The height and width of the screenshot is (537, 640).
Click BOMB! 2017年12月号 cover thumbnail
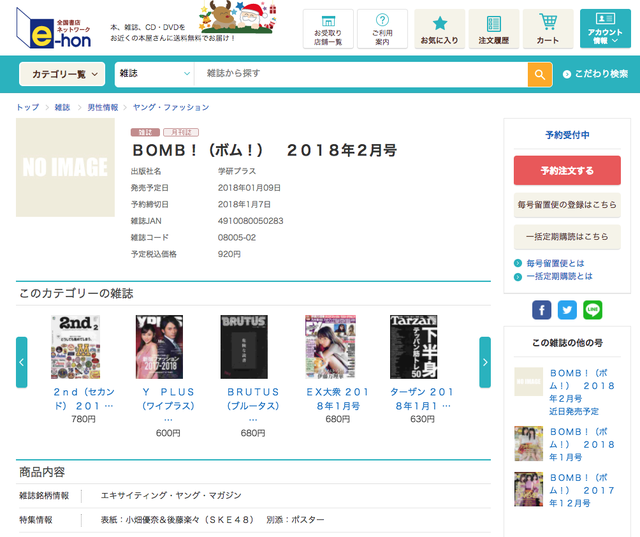click(529, 489)
